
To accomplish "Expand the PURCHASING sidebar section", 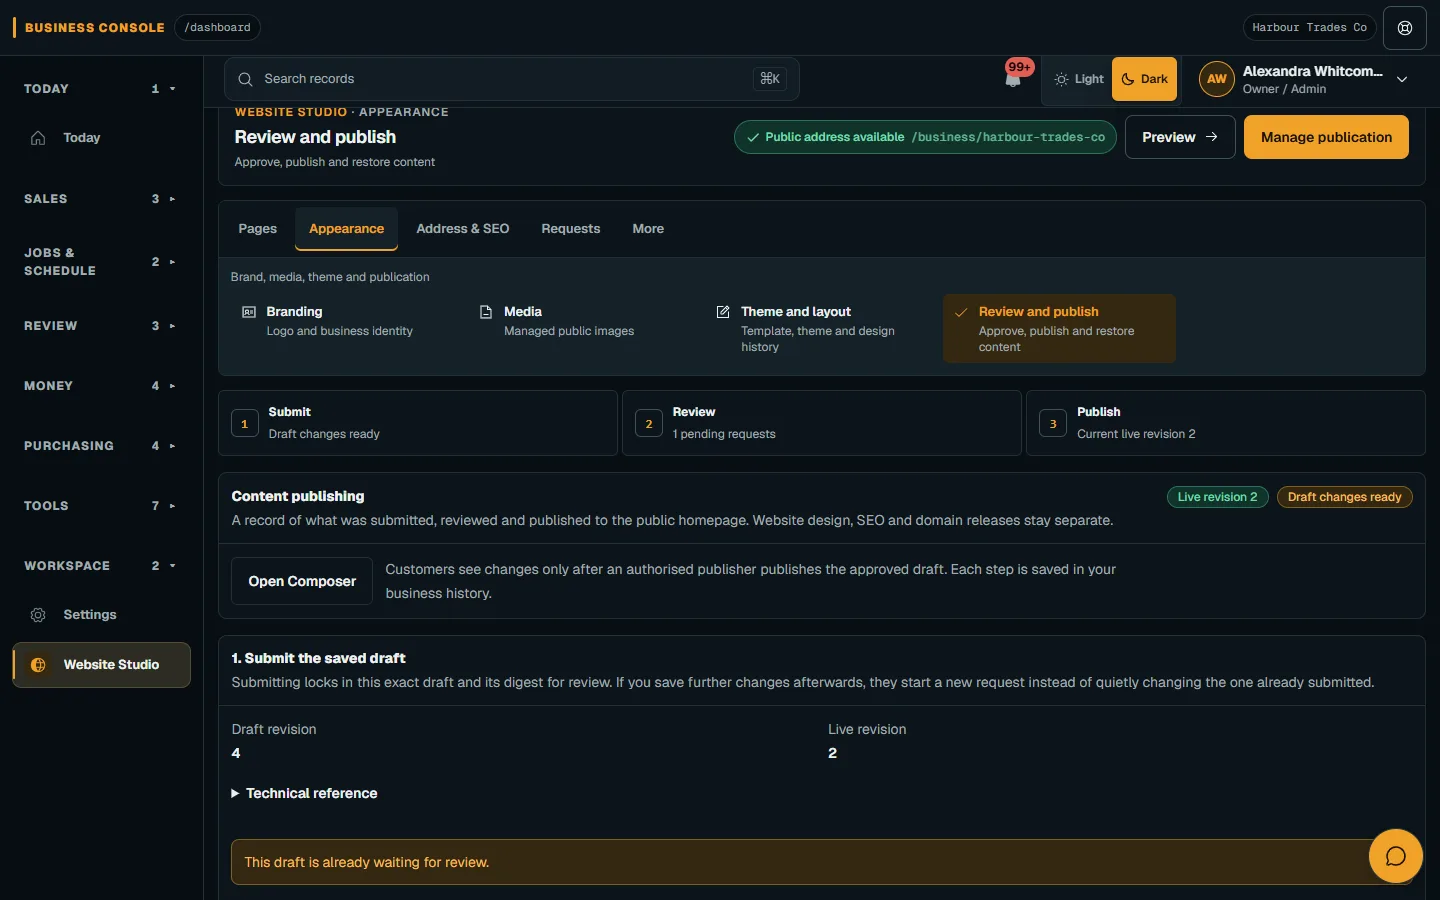I will coord(100,446).
